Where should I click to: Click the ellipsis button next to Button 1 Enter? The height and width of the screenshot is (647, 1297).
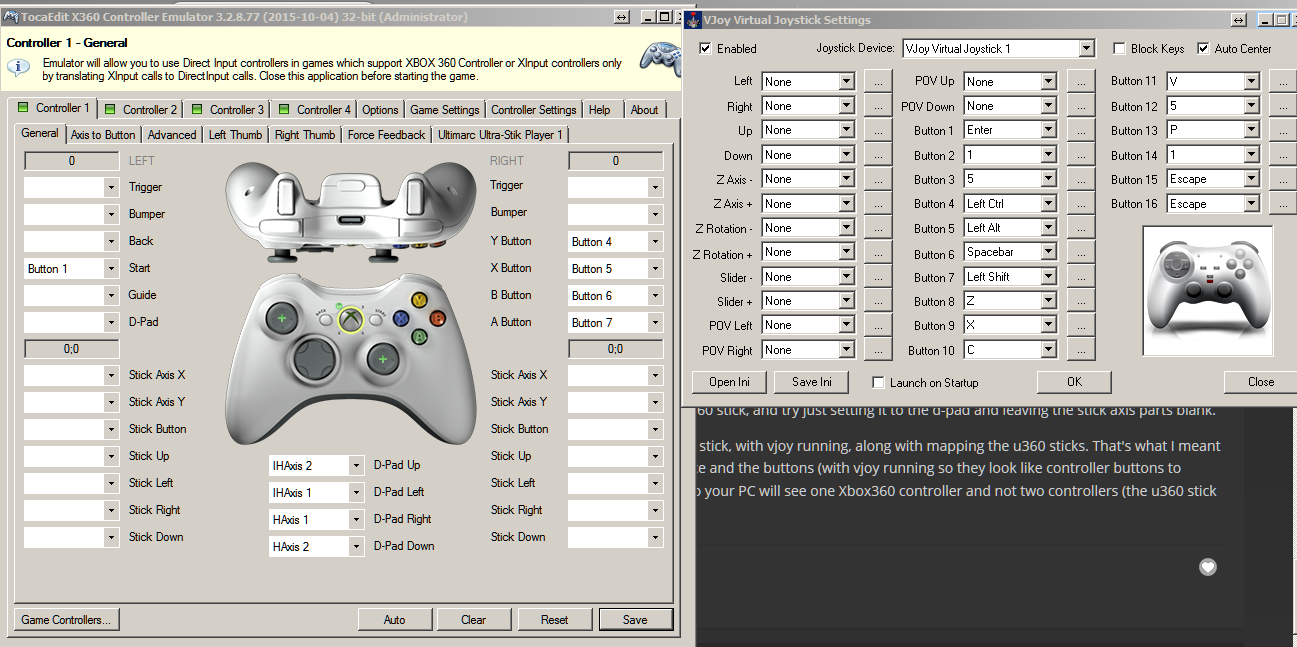[1081, 130]
